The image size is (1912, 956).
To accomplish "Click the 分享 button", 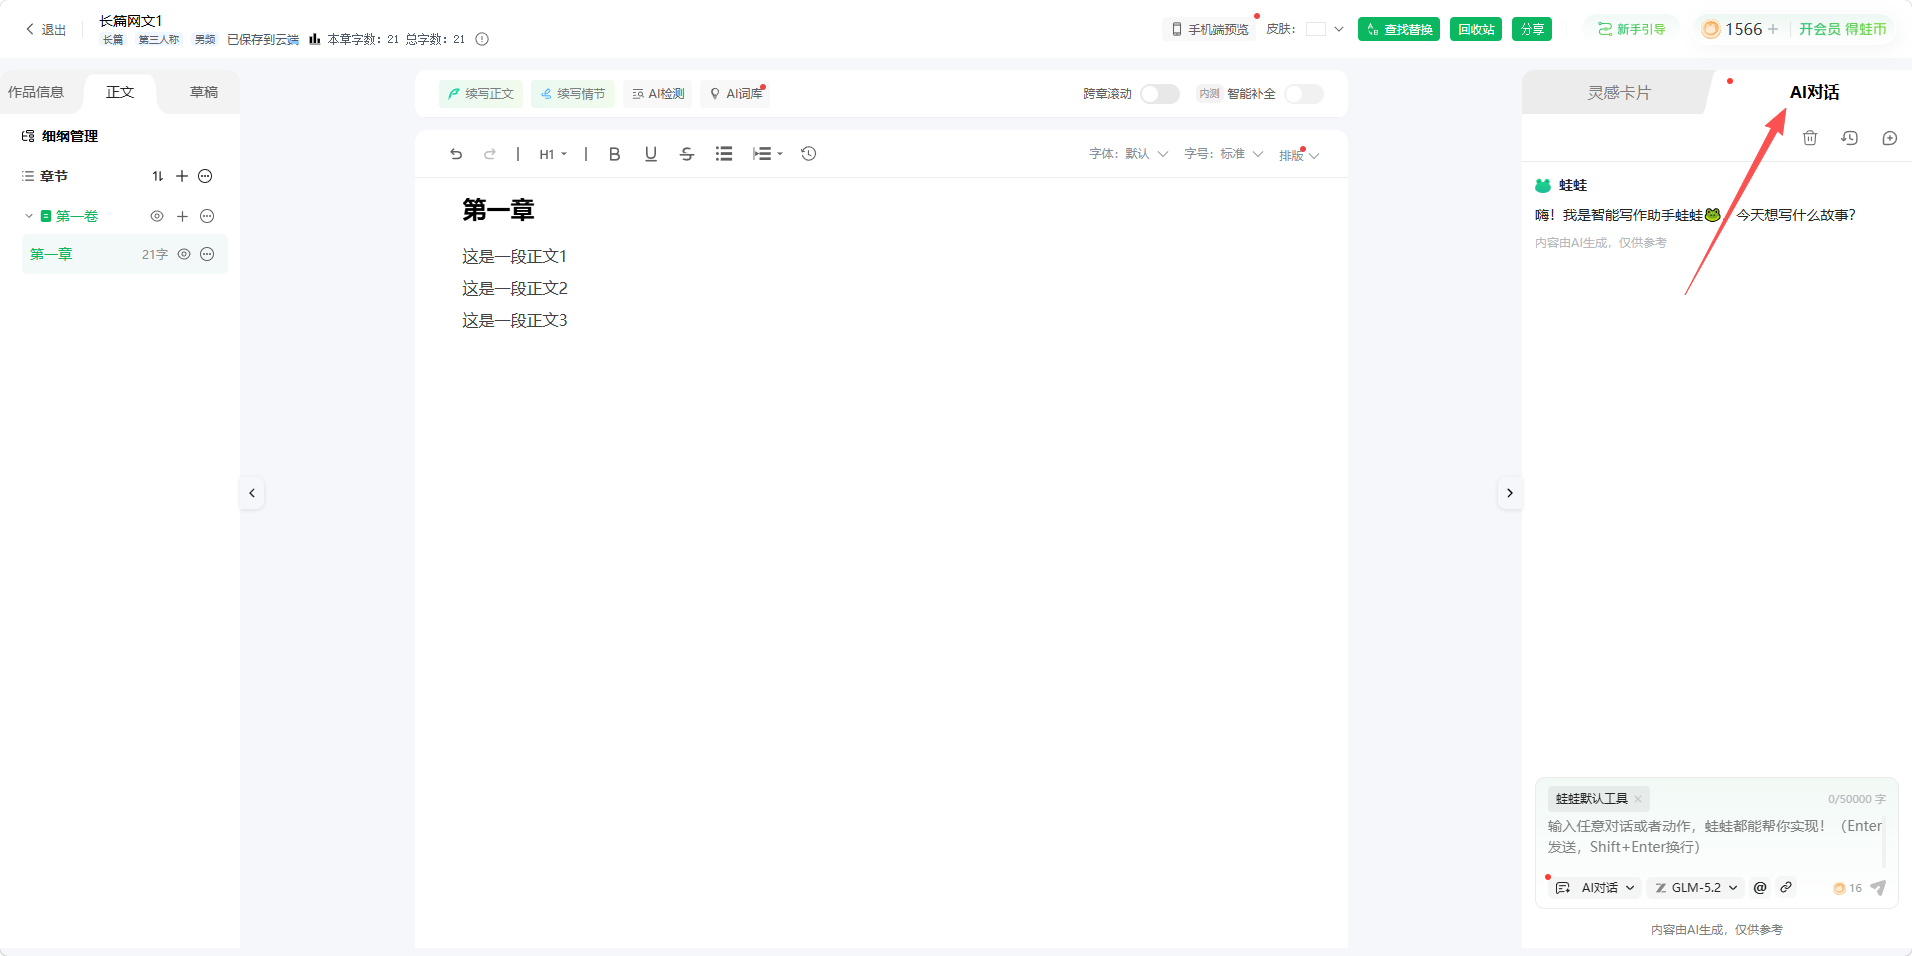I will (1532, 29).
